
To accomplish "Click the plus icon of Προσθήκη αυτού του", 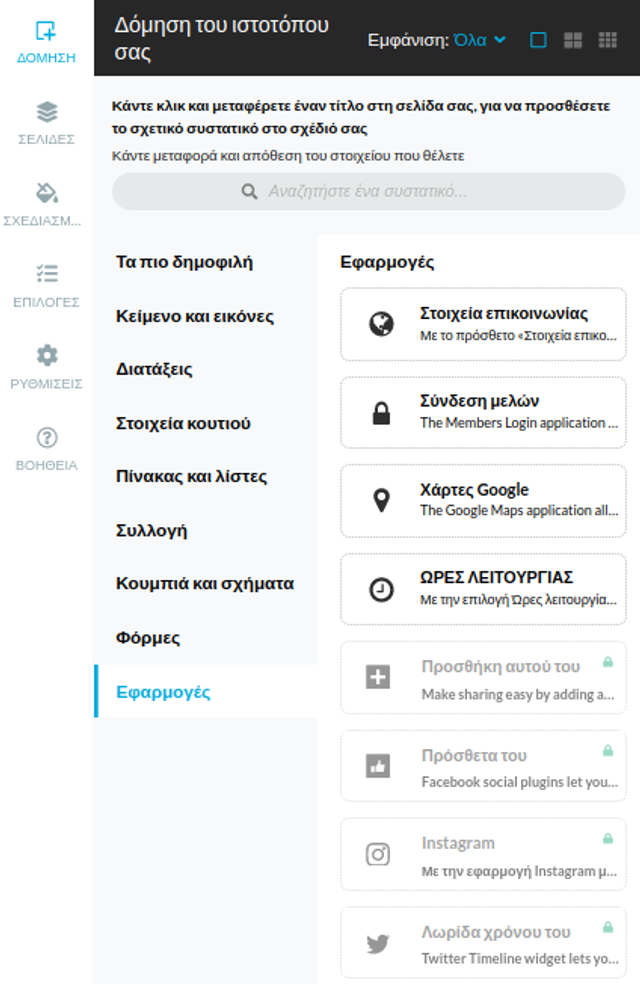I will point(378,676).
